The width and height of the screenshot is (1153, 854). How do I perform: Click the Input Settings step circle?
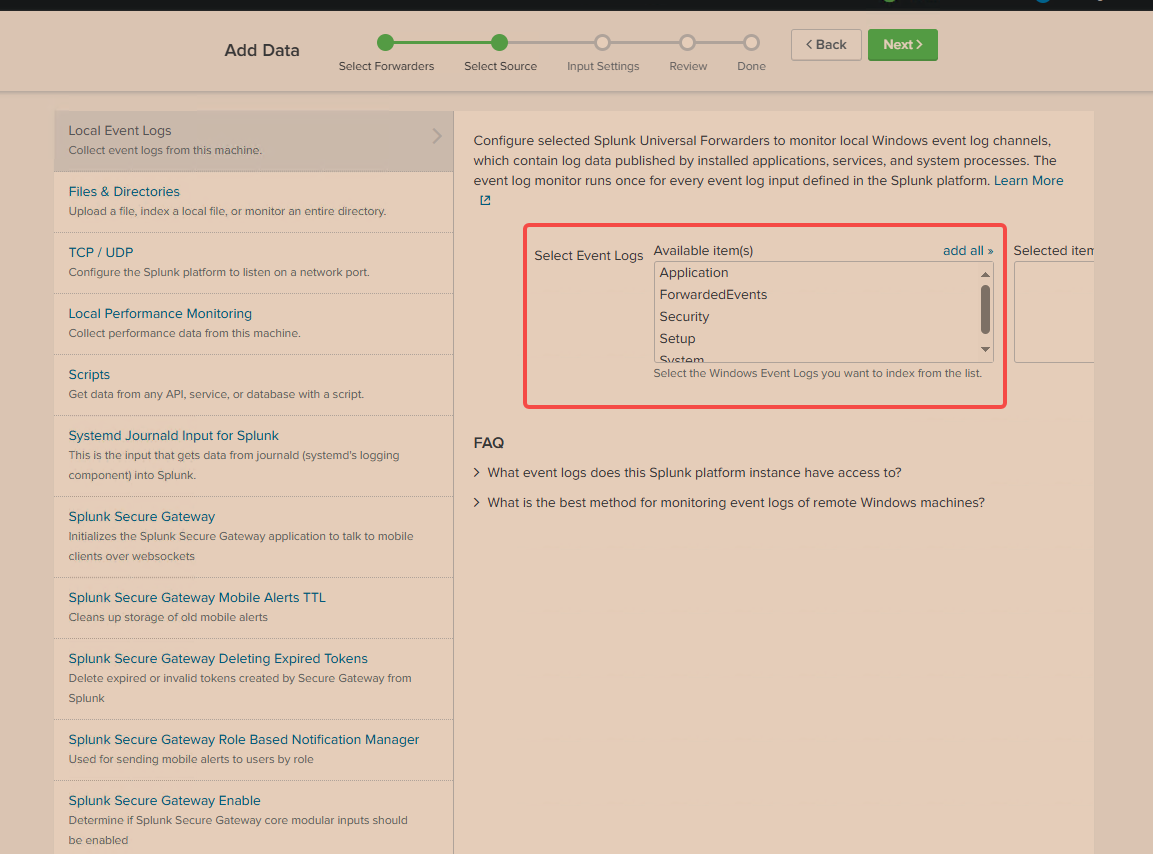tap(602, 43)
